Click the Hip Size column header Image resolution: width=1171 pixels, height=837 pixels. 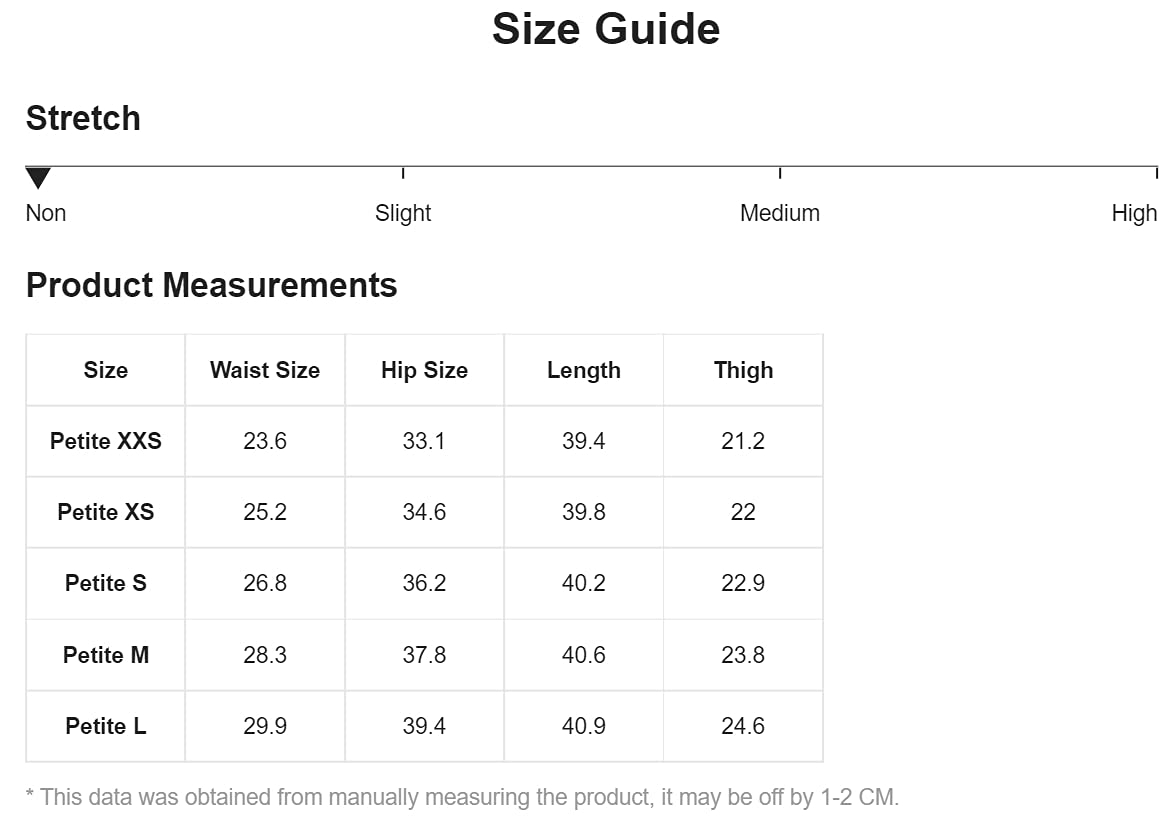[x=424, y=370]
